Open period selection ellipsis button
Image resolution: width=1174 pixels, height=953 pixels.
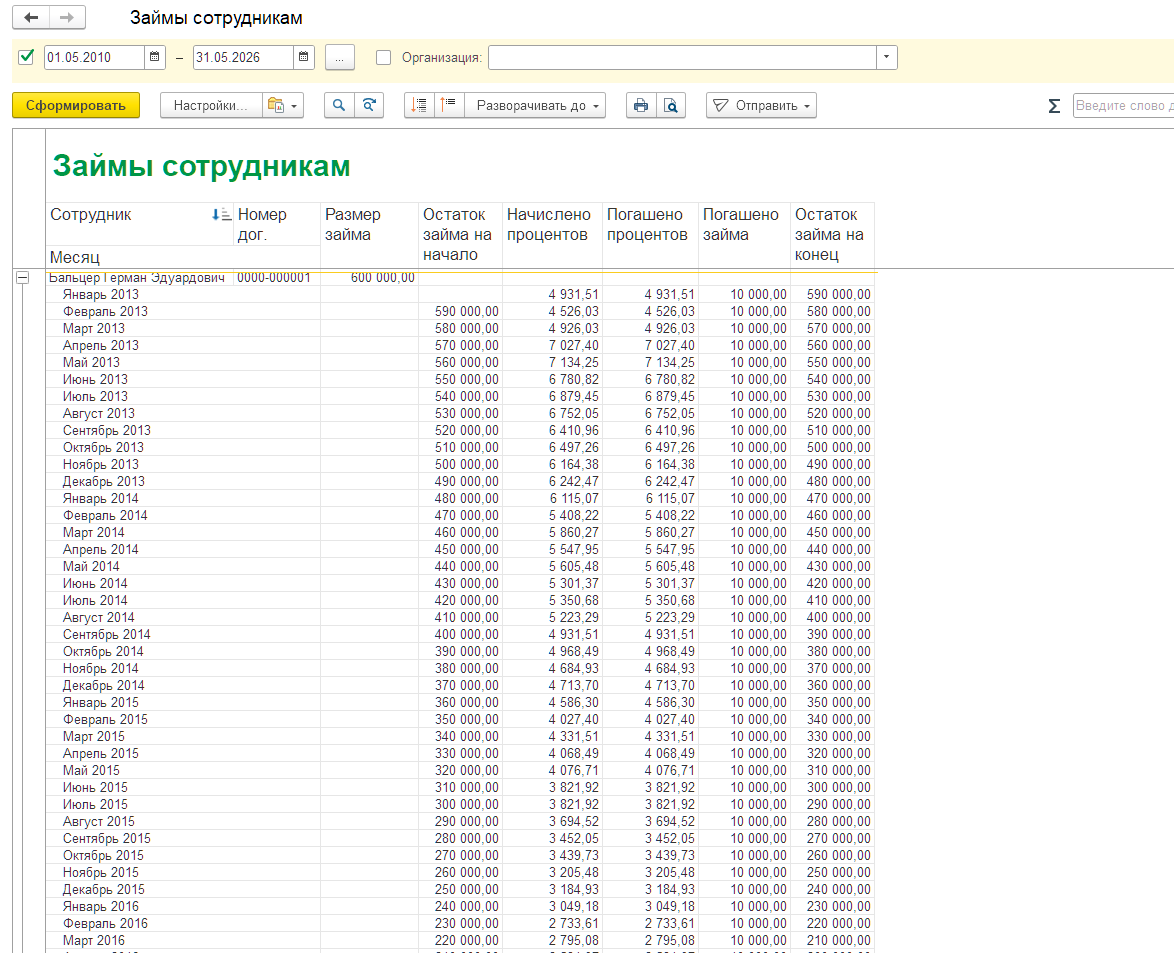(339, 58)
